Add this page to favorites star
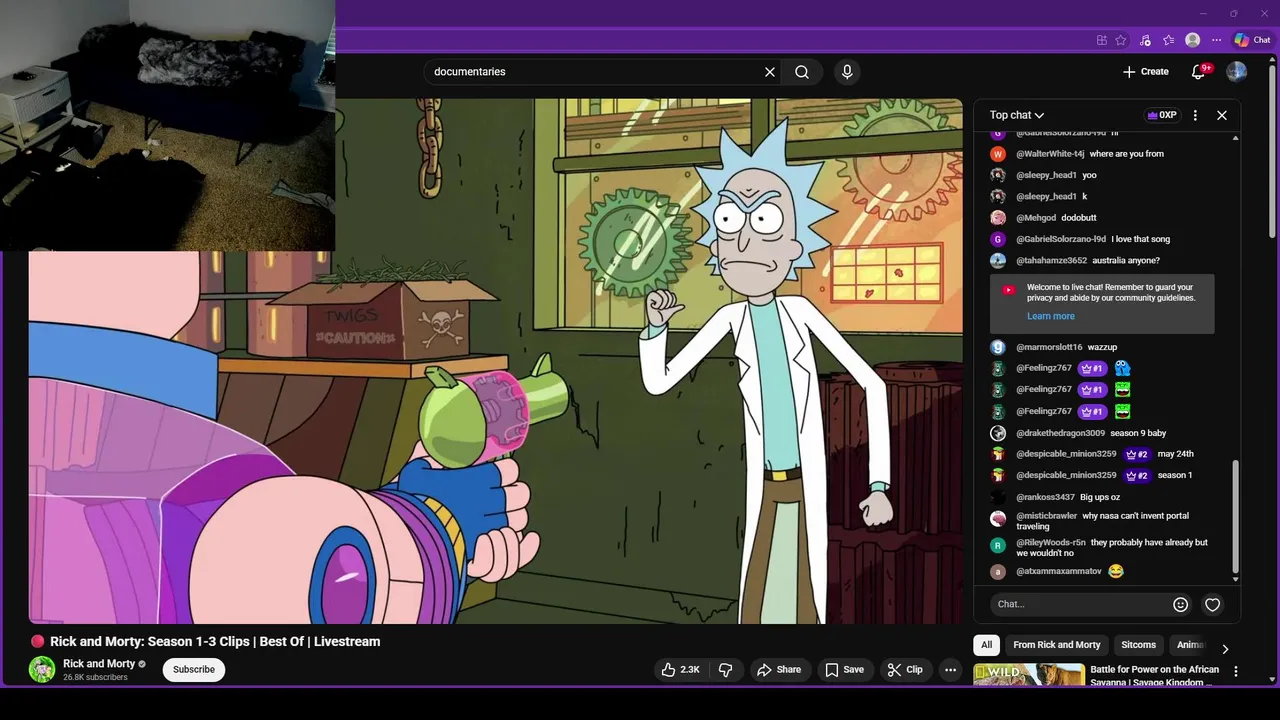This screenshot has height=720, width=1280. tap(1121, 40)
